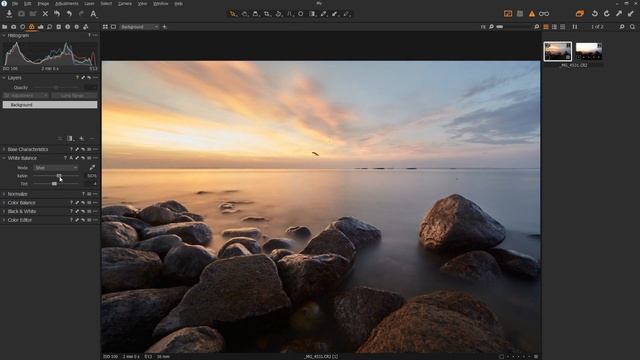The image size is (640, 360).
Task: Open the Color tool tab
Action: tap(31, 27)
